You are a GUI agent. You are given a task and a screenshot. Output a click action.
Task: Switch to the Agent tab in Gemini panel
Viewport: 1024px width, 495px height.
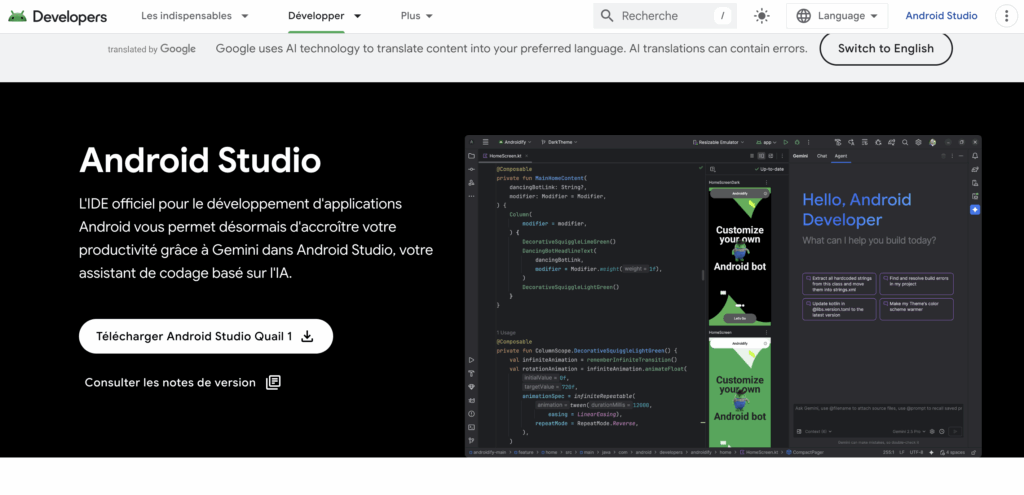[x=840, y=156]
